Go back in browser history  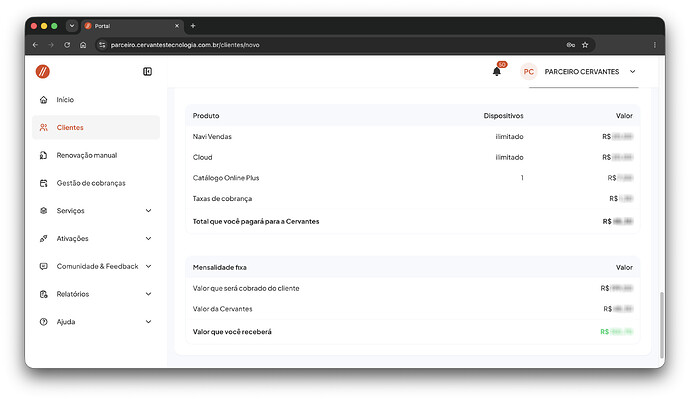(x=36, y=45)
